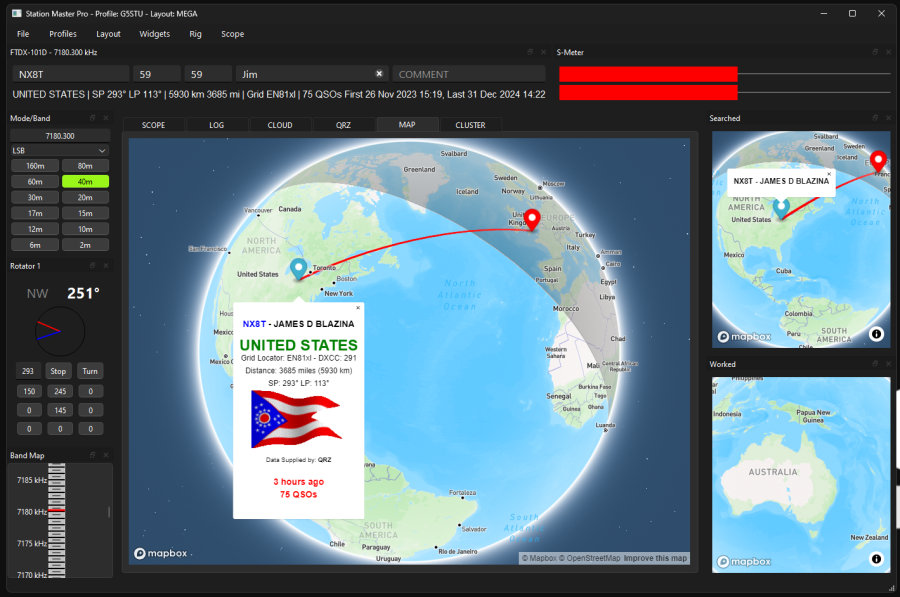Float the Searched map panel
This screenshot has width=900, height=597.
pyautogui.click(x=875, y=118)
